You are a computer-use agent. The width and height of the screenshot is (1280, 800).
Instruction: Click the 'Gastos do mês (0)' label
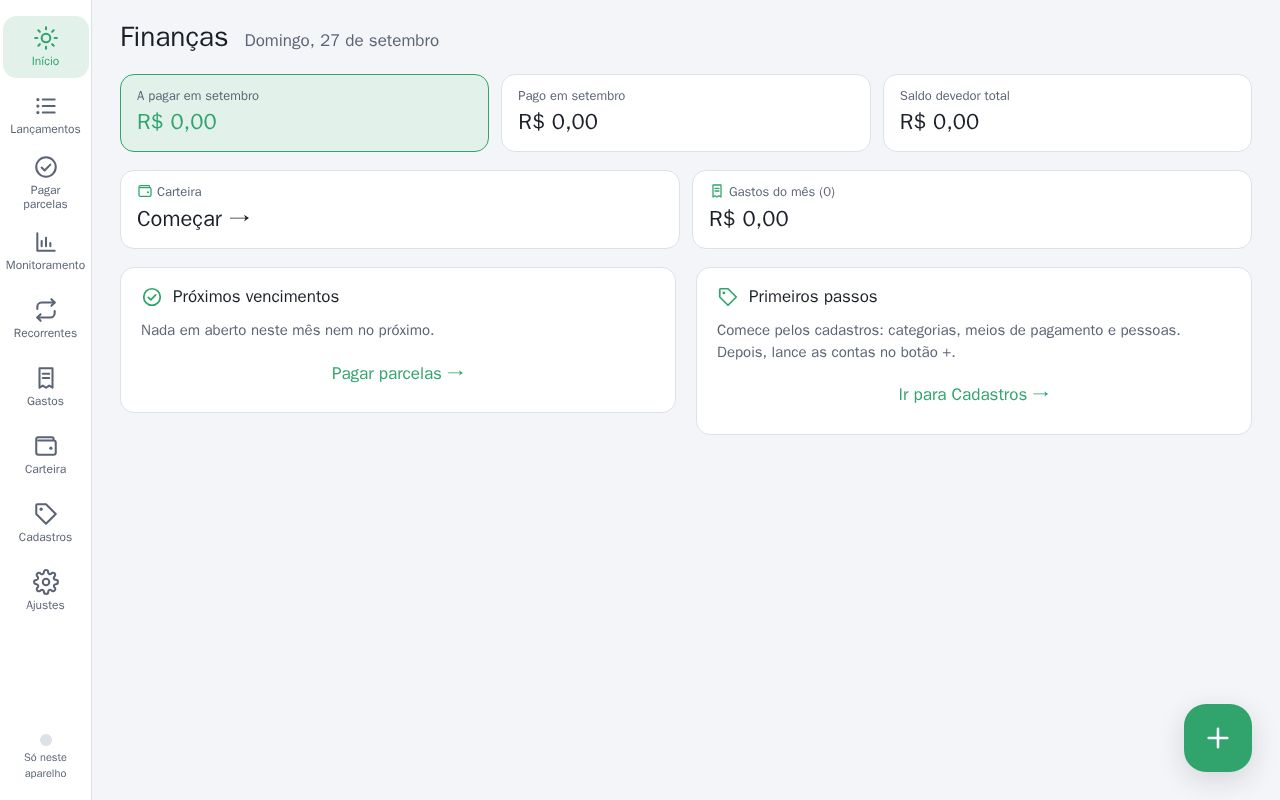tap(782, 192)
